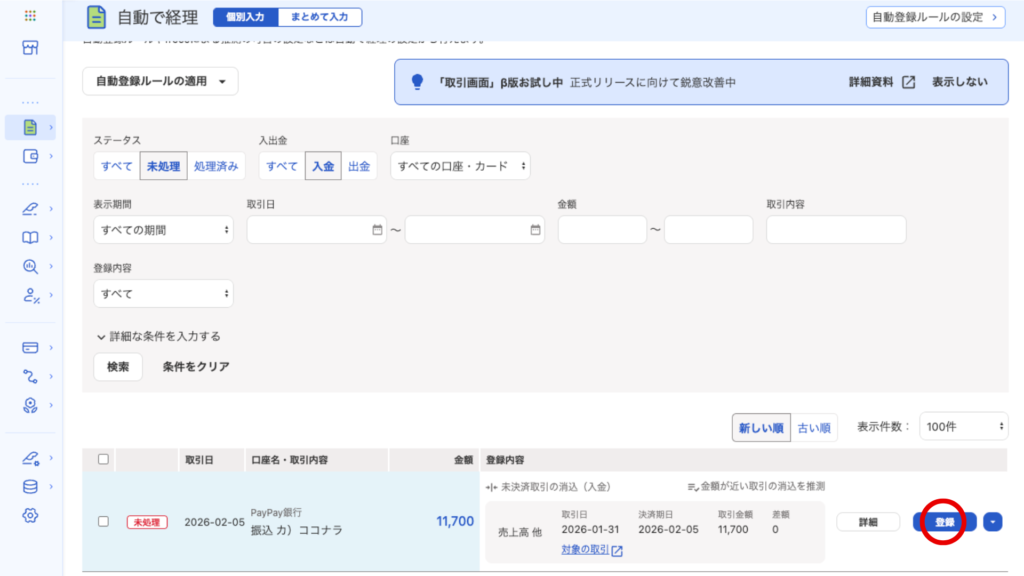Tick the checkbox for the PayPay銀行 row
1024x576 pixels.
(103, 521)
